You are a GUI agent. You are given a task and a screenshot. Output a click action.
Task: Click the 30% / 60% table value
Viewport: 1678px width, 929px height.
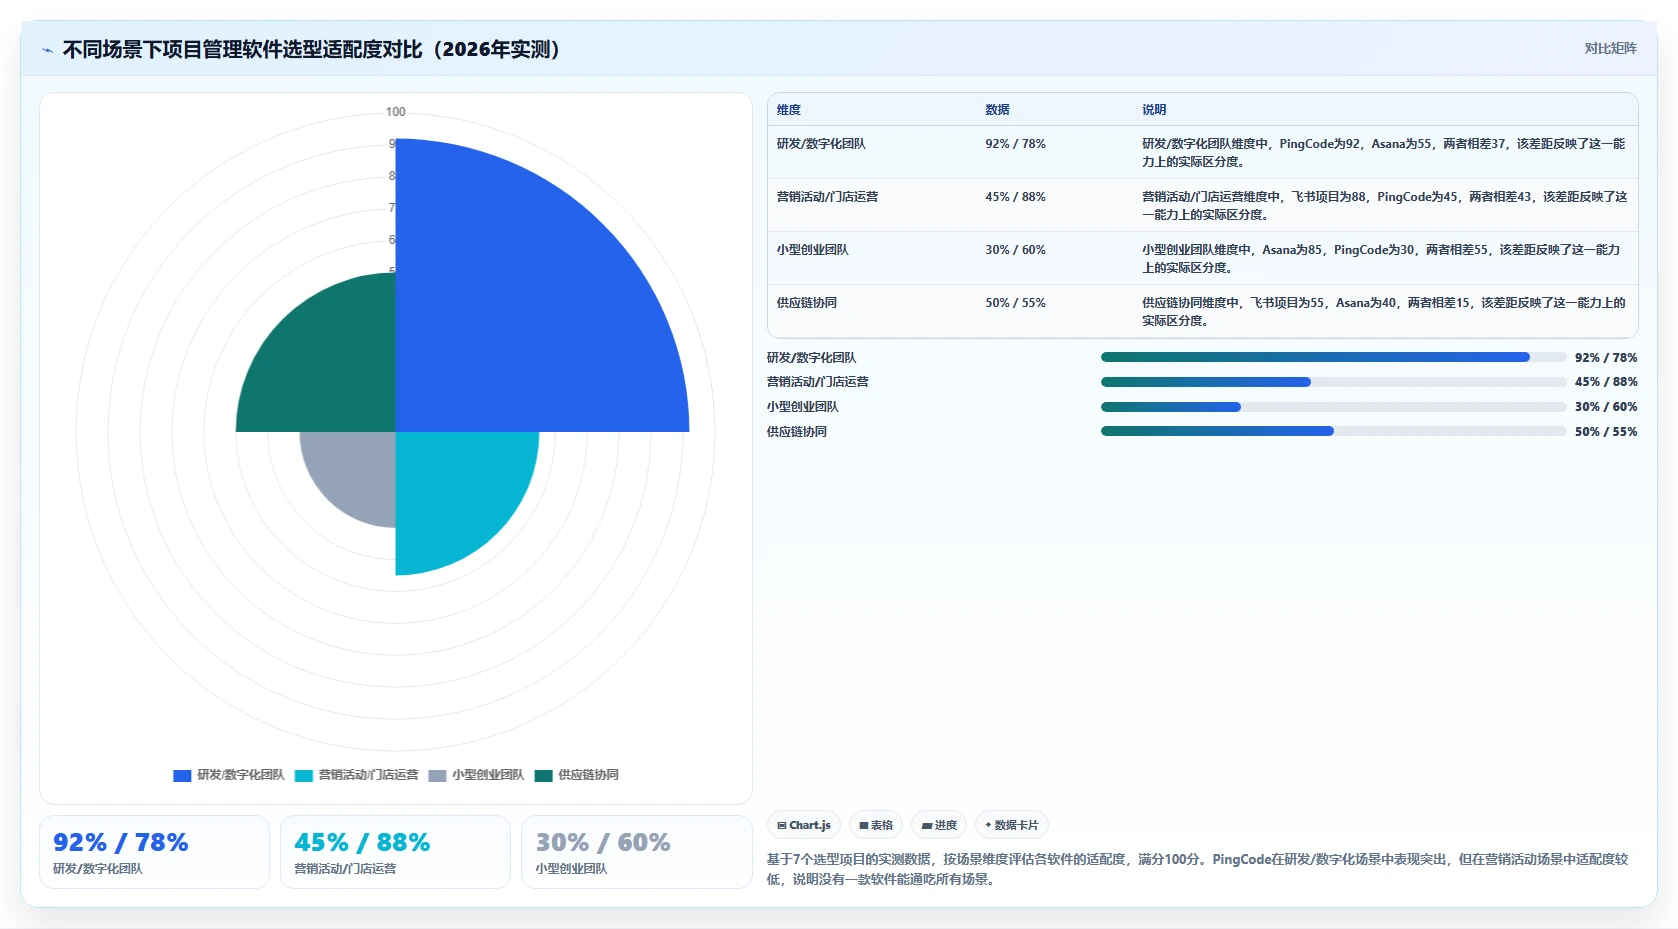pyautogui.click(x=1015, y=250)
